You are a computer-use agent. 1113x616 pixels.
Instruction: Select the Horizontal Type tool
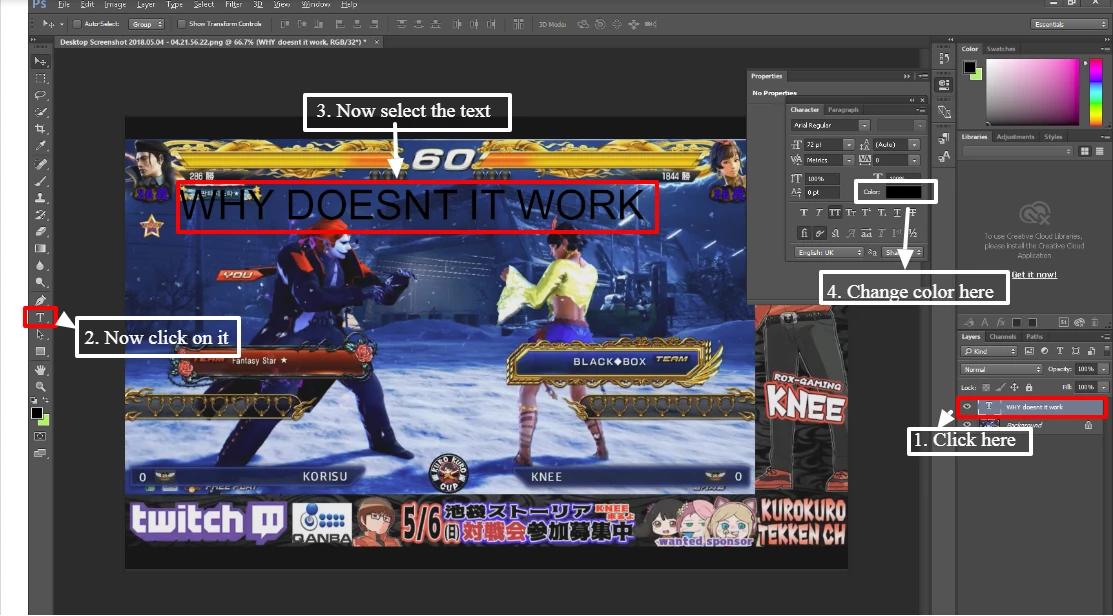click(40, 317)
